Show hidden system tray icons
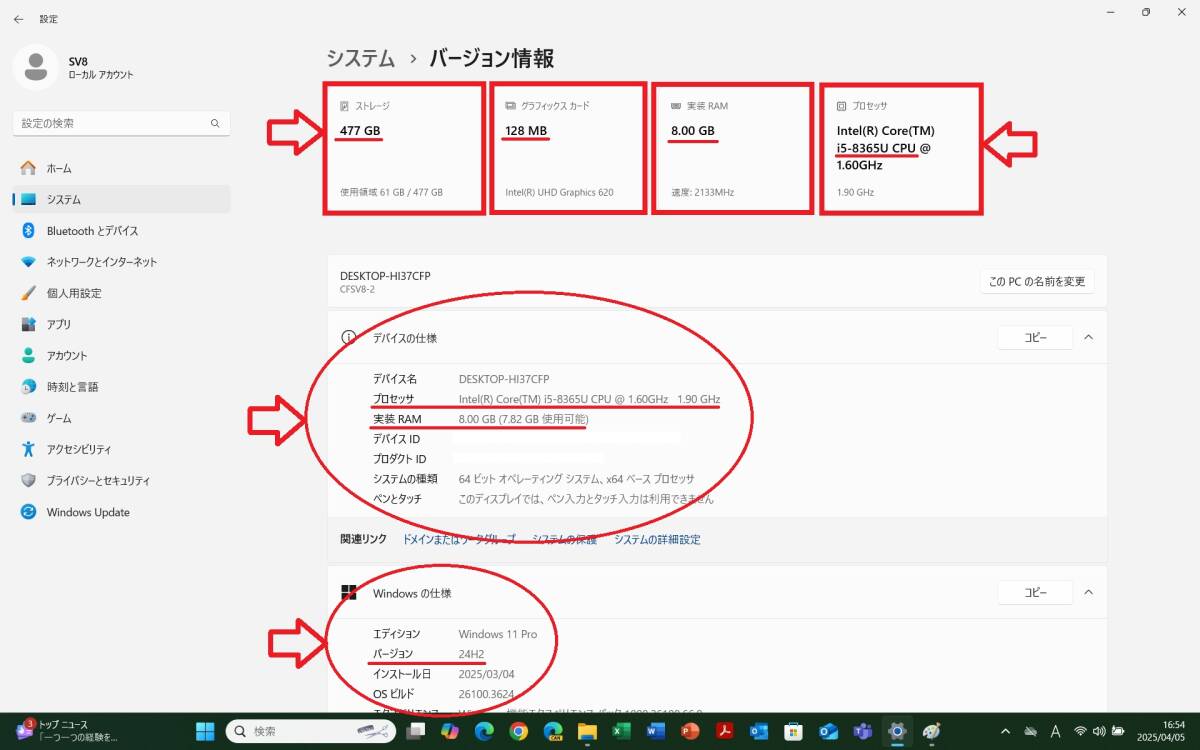The height and width of the screenshot is (750, 1200). pos(1005,731)
